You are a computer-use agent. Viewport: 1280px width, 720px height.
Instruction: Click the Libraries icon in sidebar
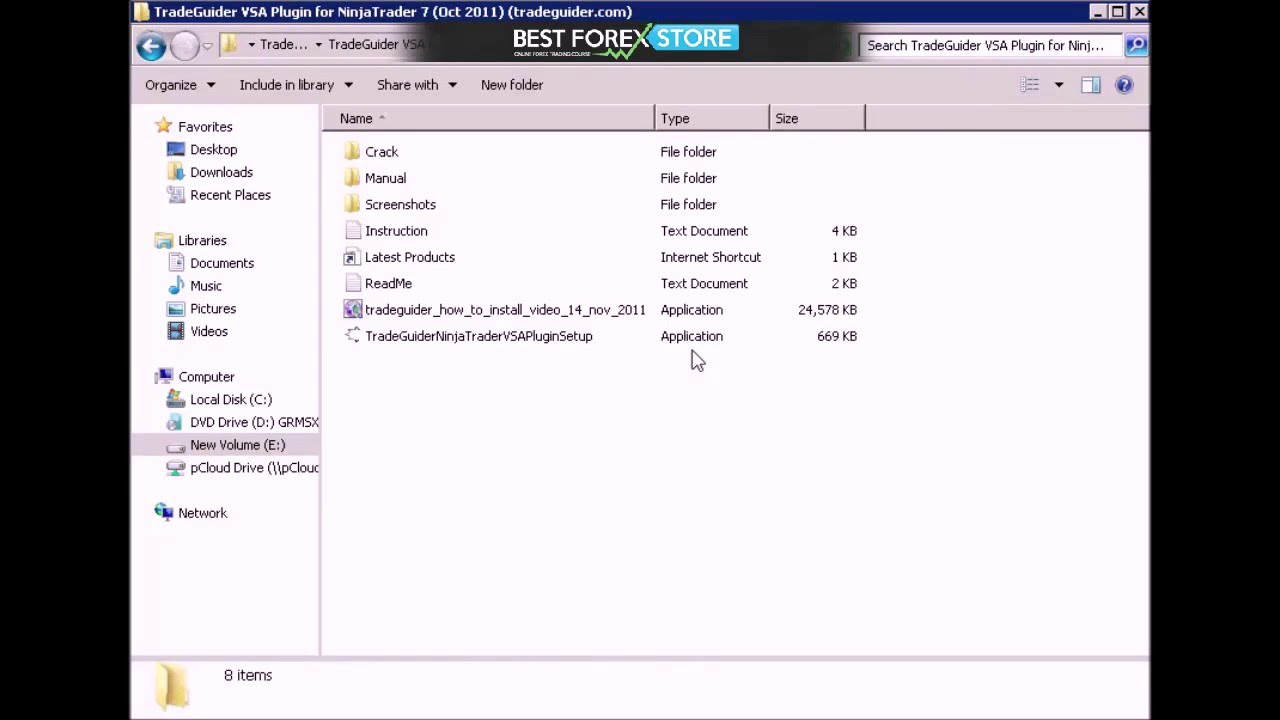click(164, 241)
